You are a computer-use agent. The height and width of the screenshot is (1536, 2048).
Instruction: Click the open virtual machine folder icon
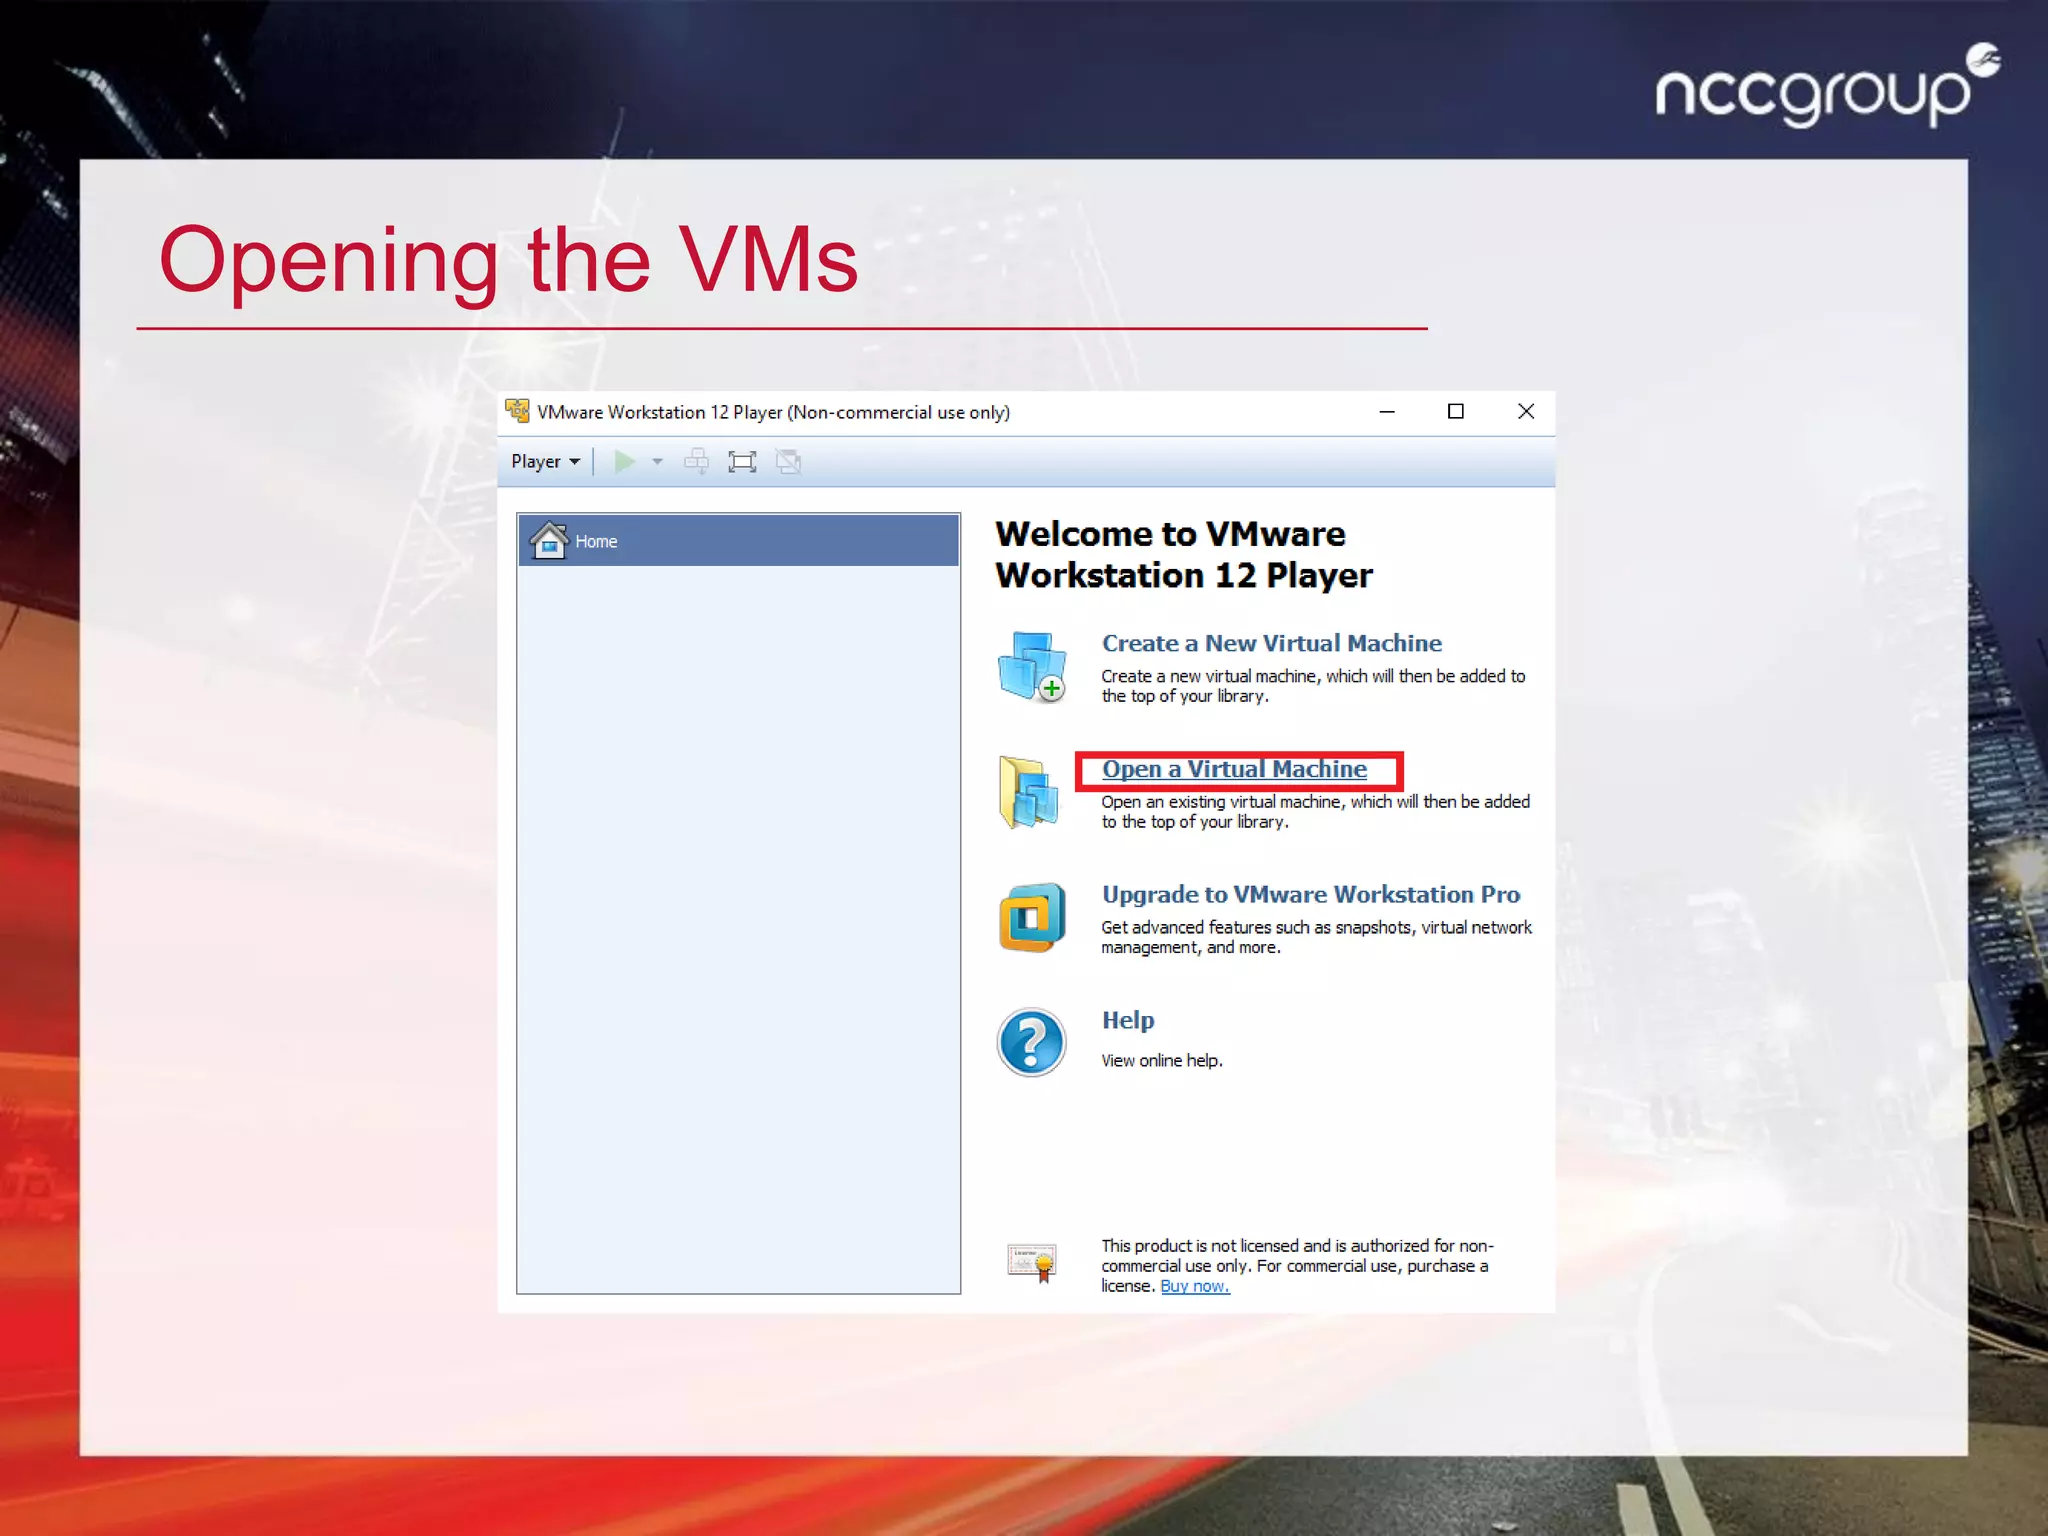[x=1029, y=792]
